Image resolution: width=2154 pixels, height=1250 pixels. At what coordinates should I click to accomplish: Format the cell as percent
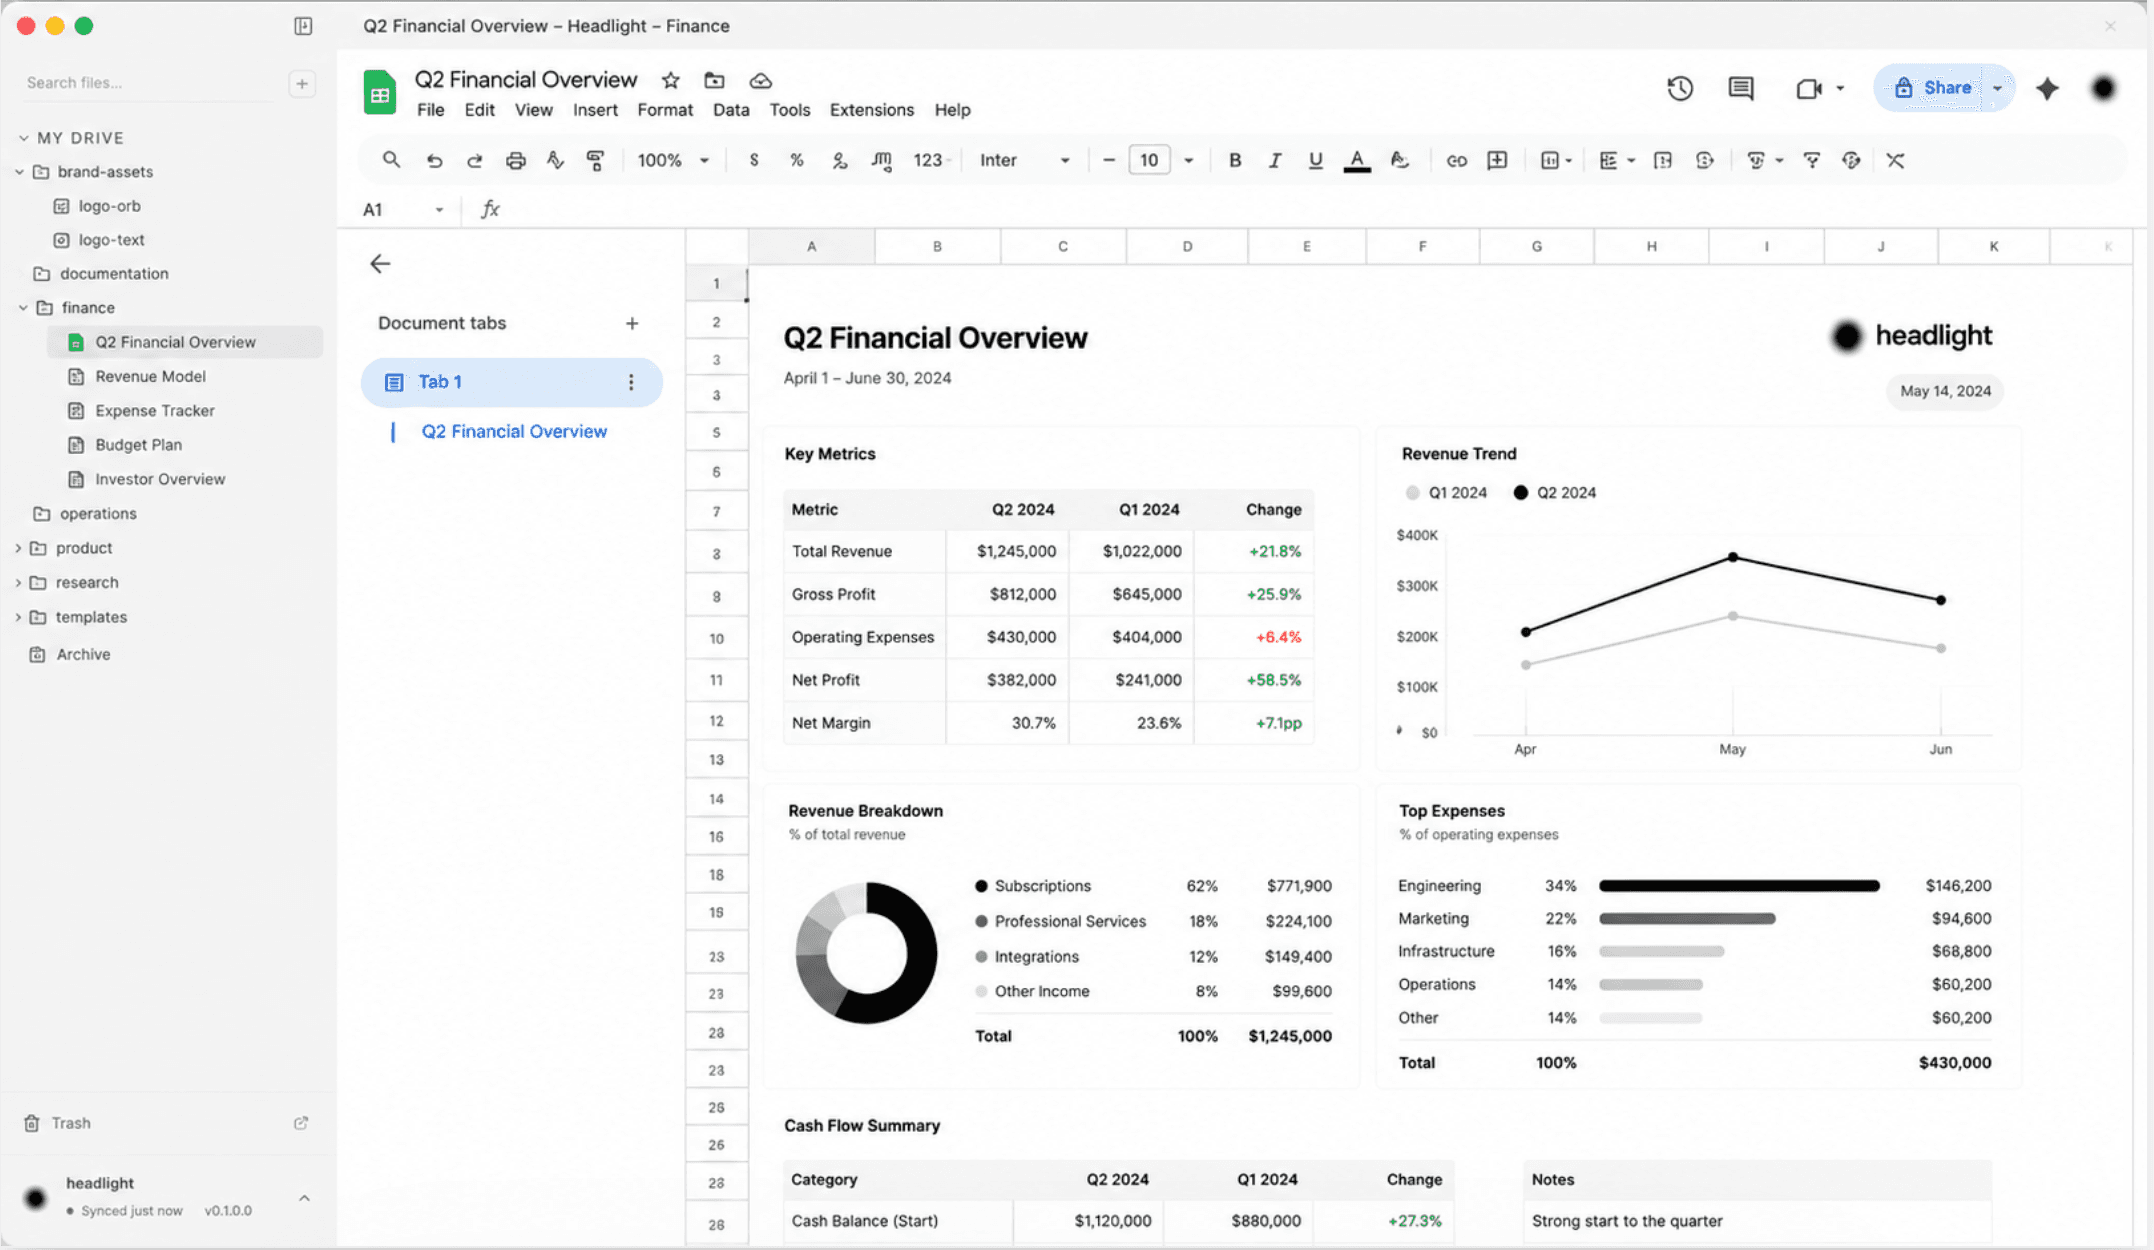coord(797,160)
